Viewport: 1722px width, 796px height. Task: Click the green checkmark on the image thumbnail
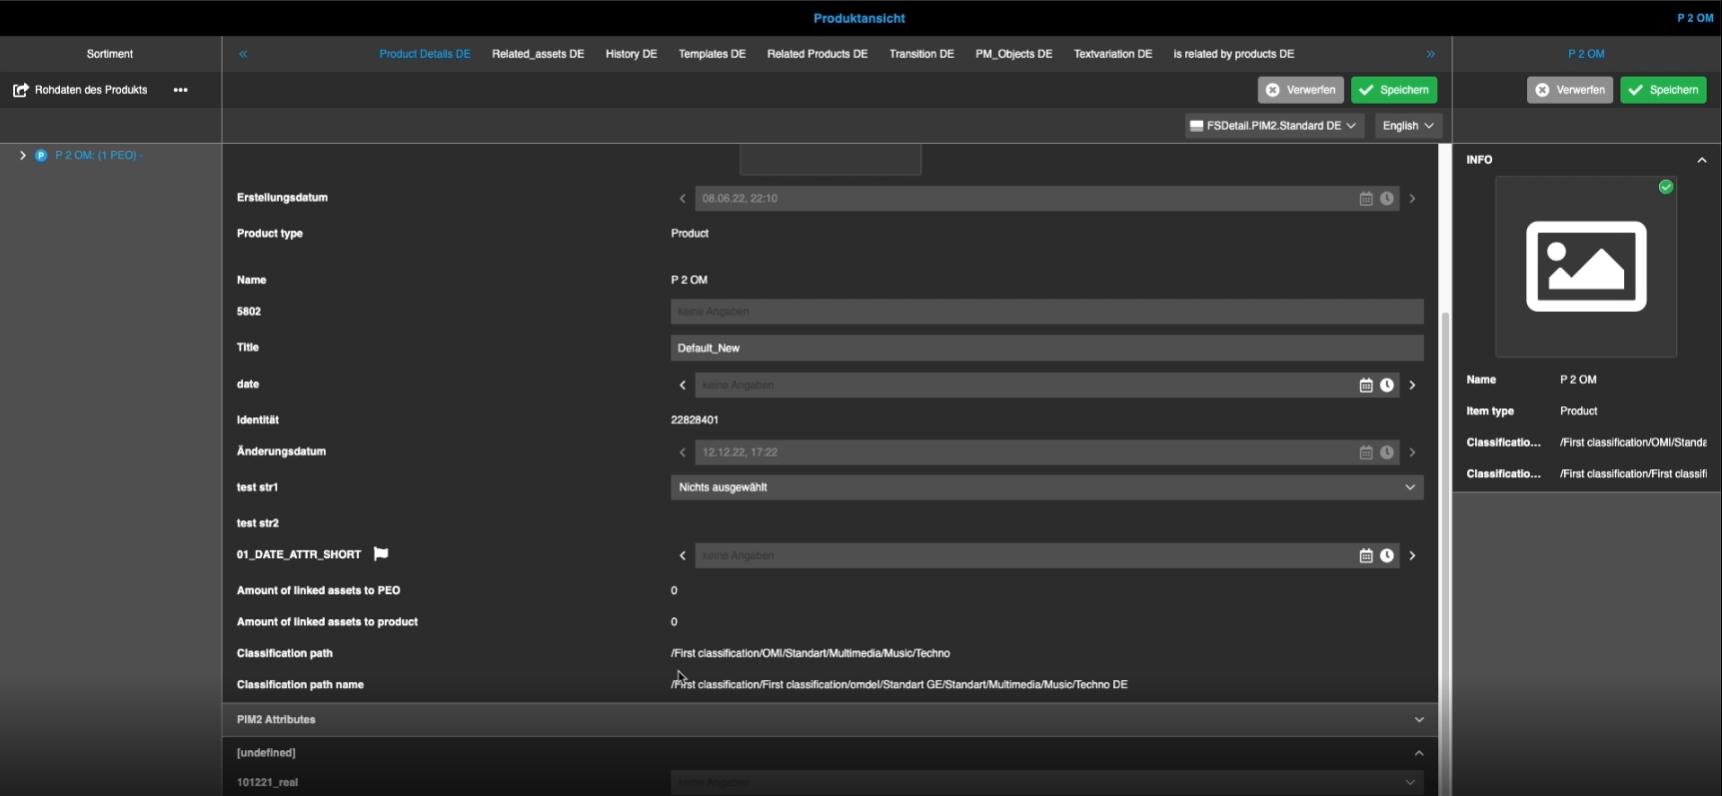(1666, 187)
